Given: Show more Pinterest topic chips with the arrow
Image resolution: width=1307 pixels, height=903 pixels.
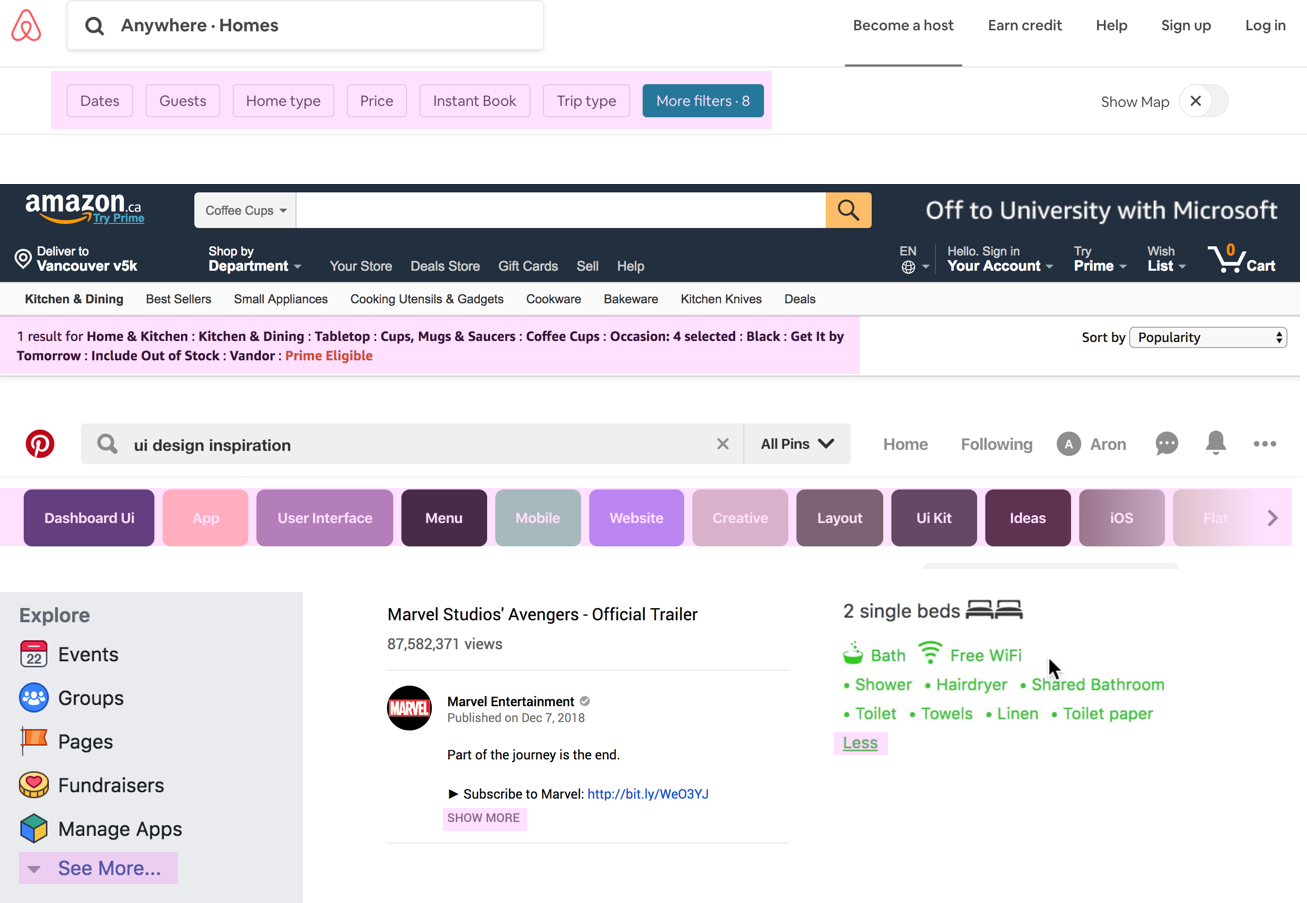Looking at the screenshot, I should [1272, 518].
